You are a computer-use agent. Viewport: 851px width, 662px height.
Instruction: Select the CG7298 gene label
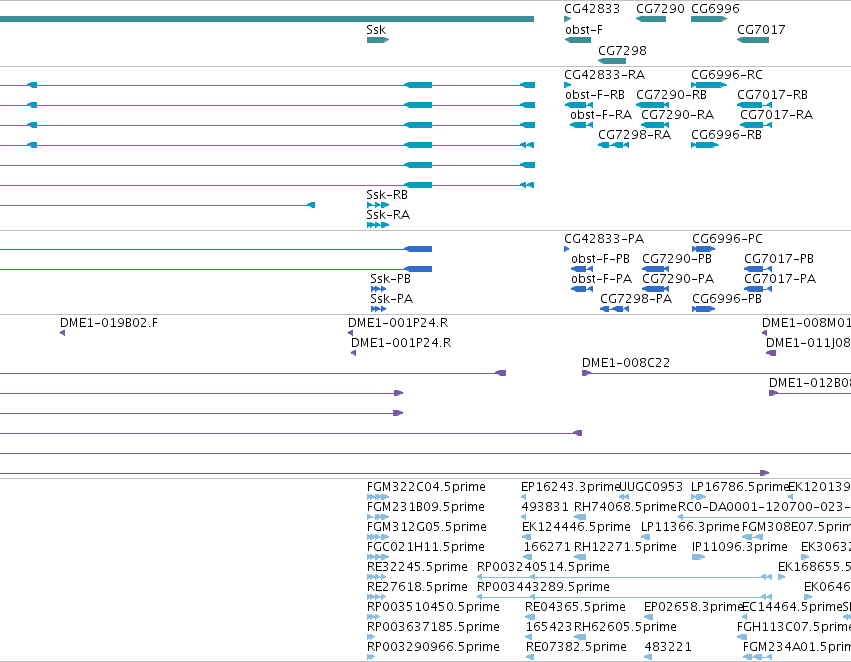622,50
